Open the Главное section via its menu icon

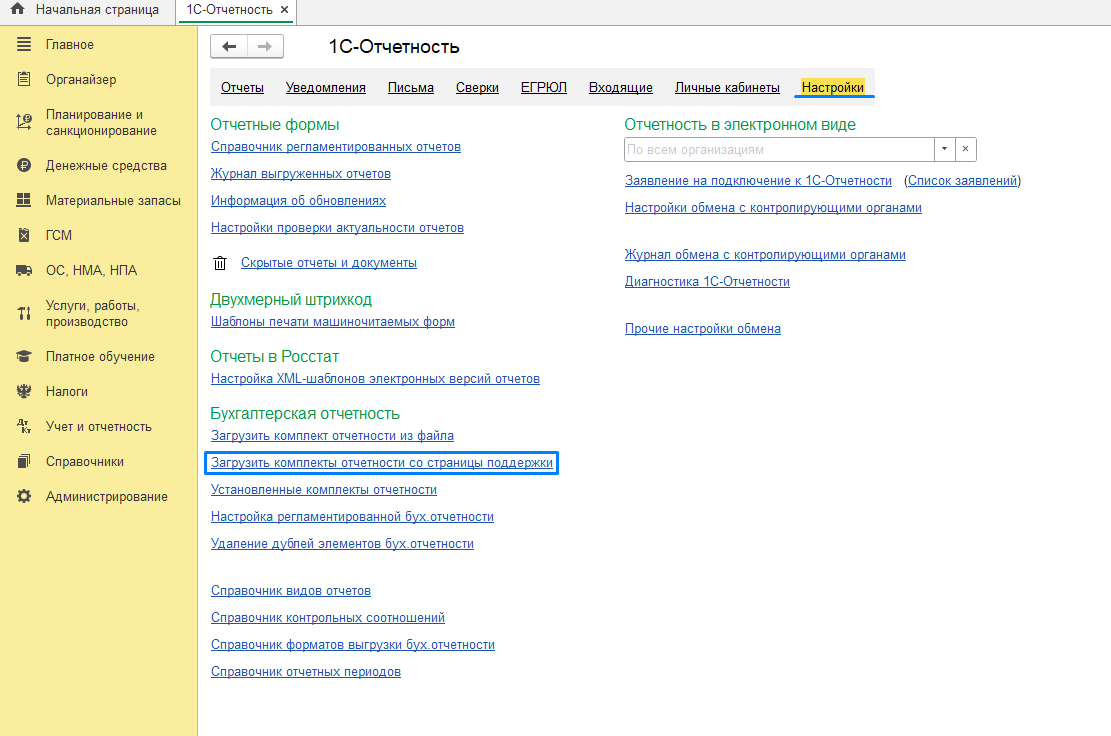pyautogui.click(x=24, y=44)
